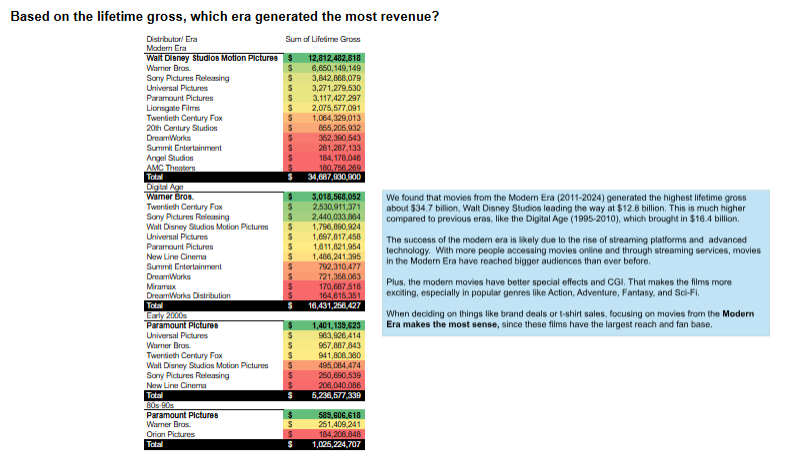Click the value 250,690,539

pos(339,375)
